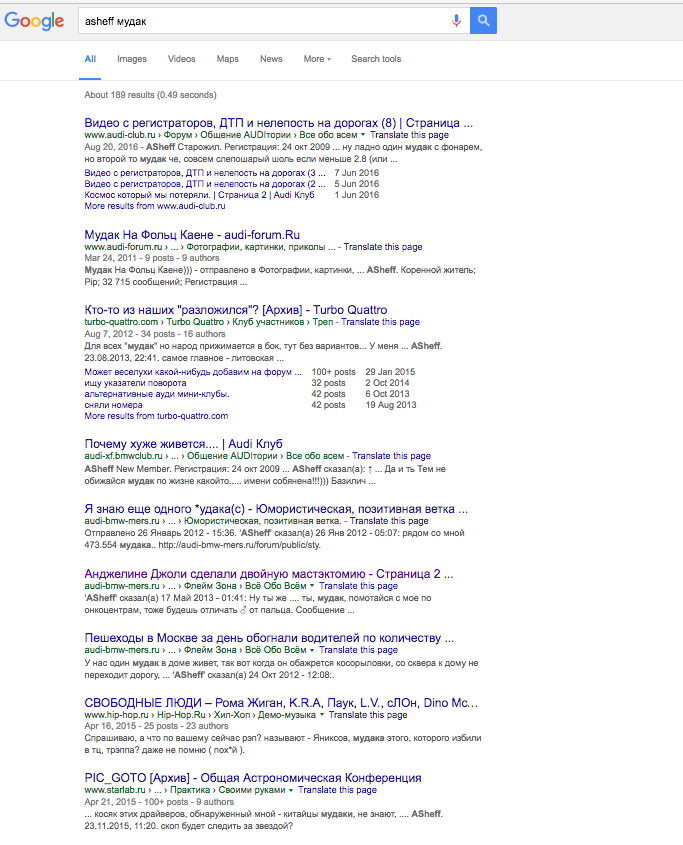This screenshot has height=845, width=683.
Task: Click the 'About 189 results (0.49 seconds)' text
Action: coord(150,95)
